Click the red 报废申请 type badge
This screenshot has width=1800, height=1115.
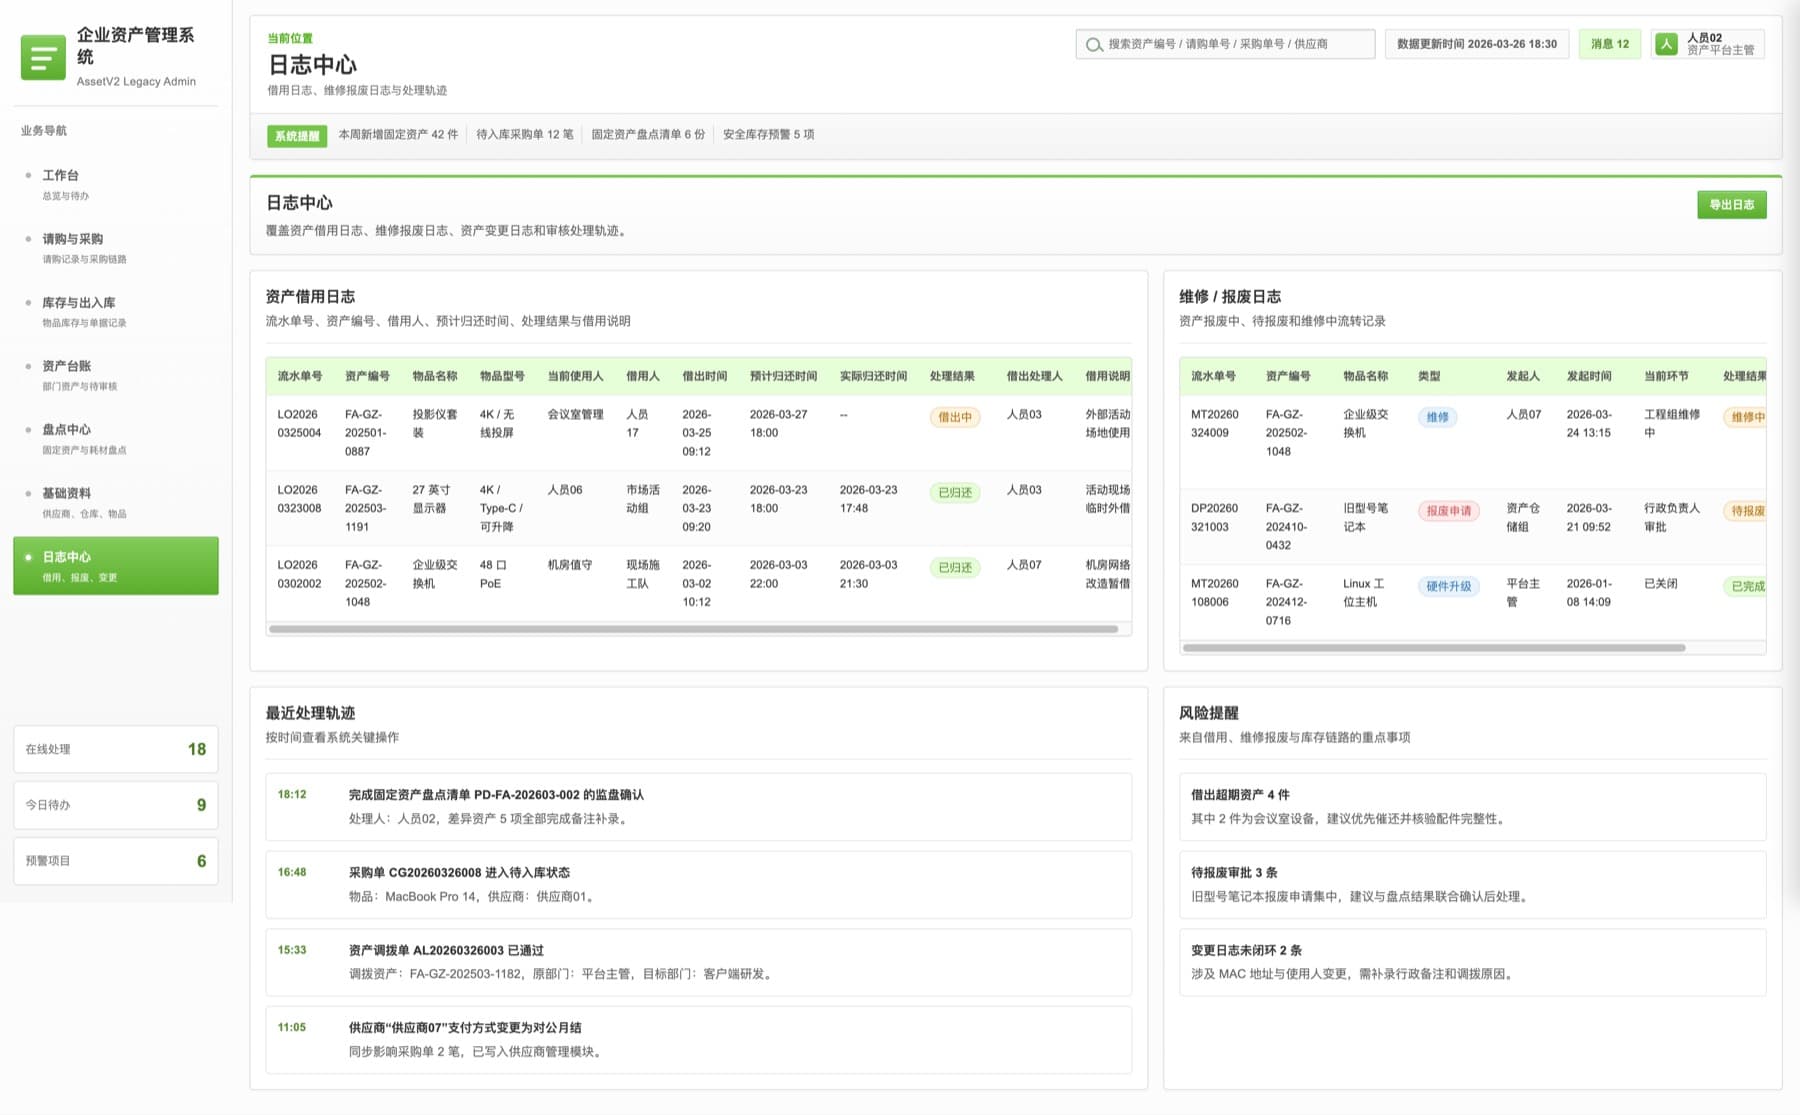[x=1448, y=511]
